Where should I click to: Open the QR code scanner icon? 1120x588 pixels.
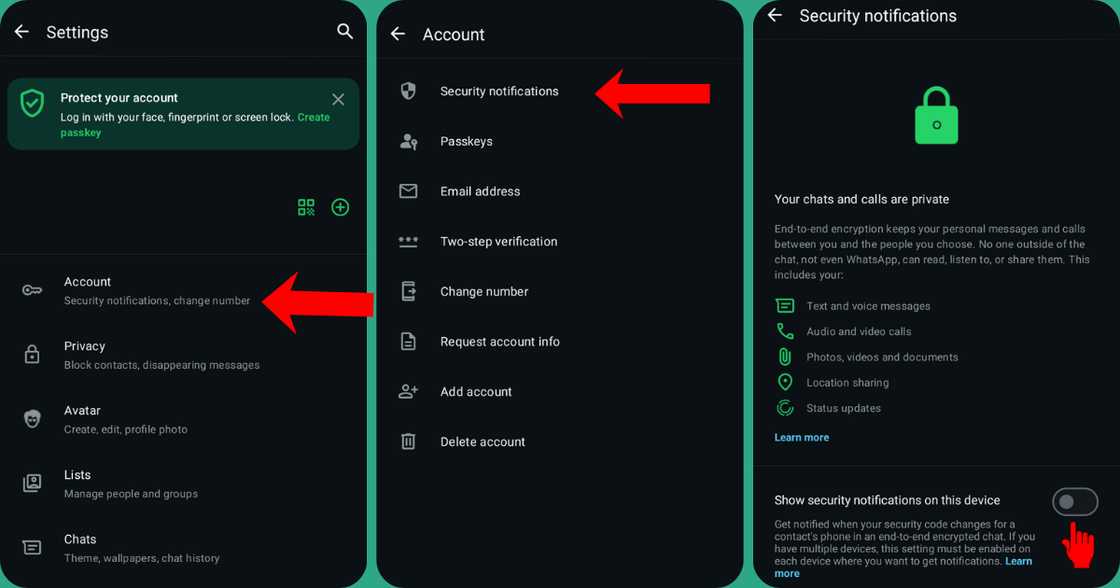click(x=306, y=207)
